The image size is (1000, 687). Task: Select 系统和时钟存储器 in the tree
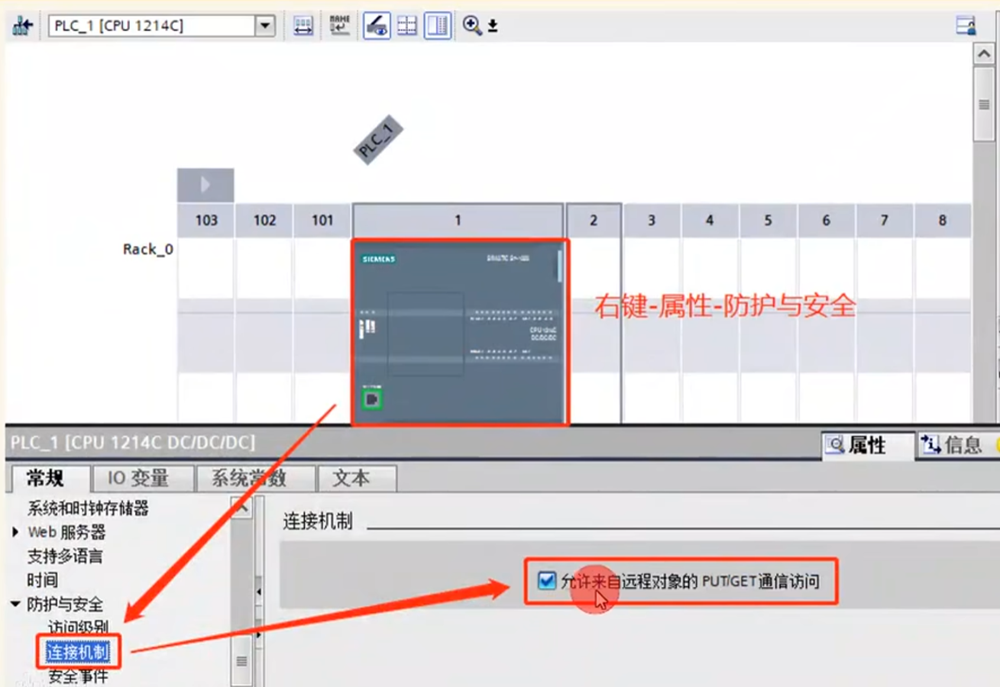[x=87, y=508]
